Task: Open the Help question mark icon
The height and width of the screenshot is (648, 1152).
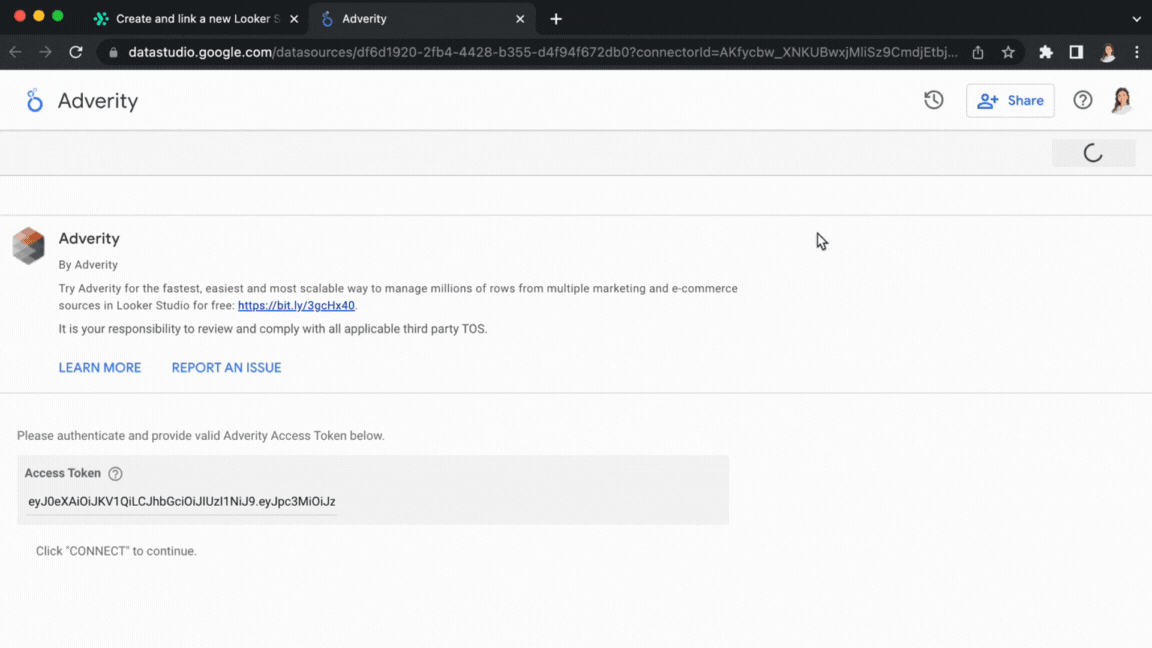Action: click(x=1082, y=100)
